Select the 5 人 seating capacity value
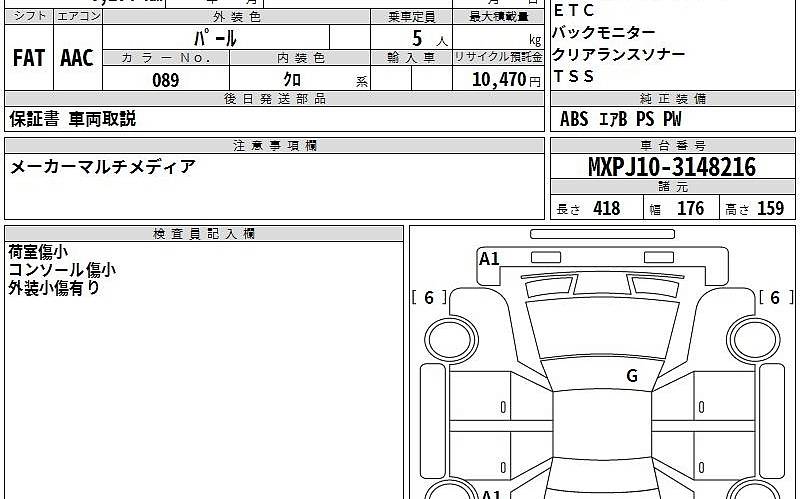Viewport: 800px width, 499px height. point(429,39)
